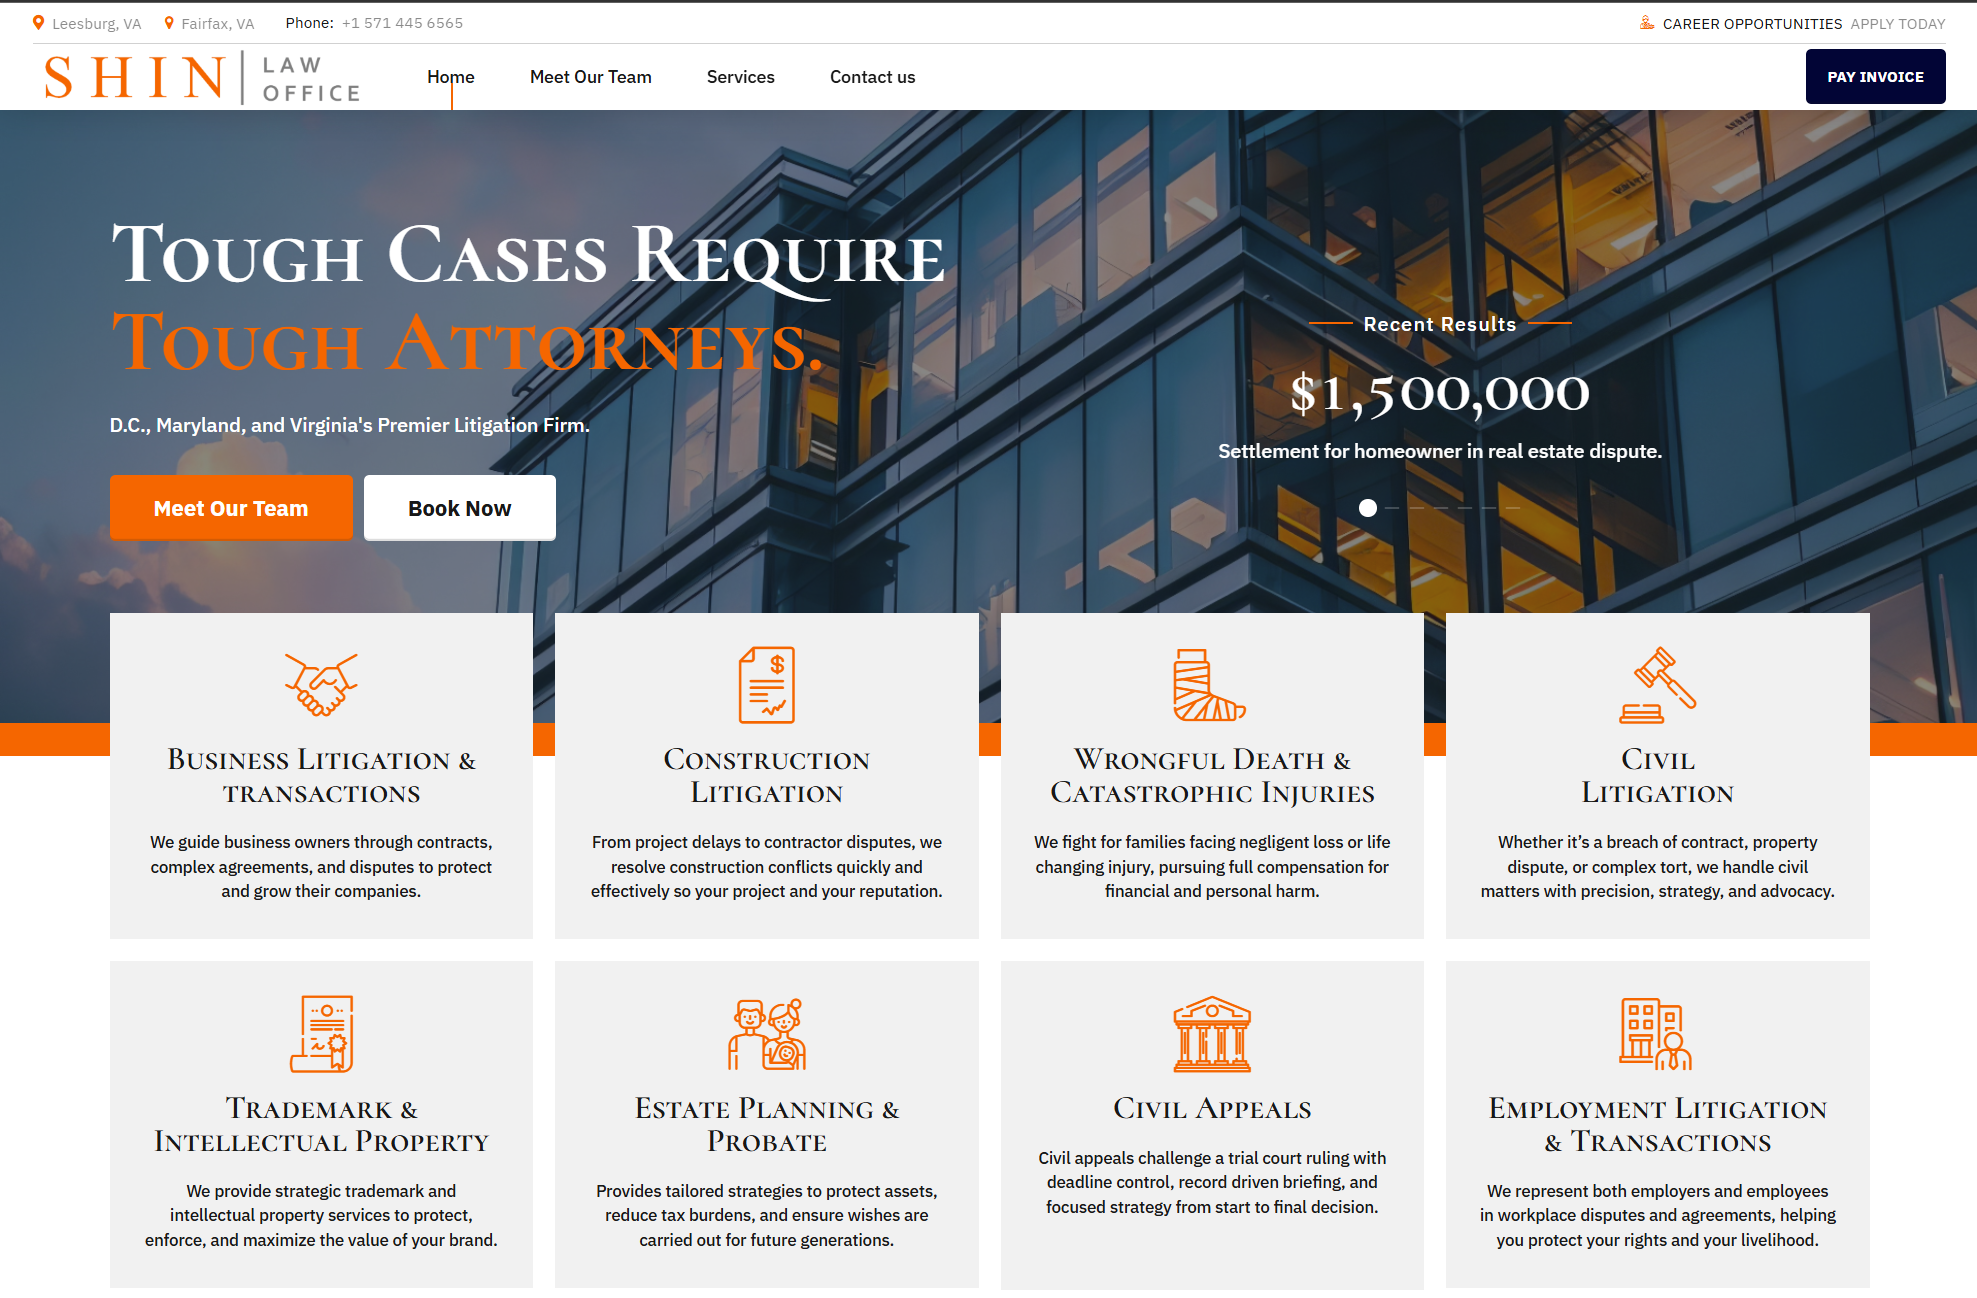Click the SHIN Law Office logo
This screenshot has height=1298, width=1977.
200,76
